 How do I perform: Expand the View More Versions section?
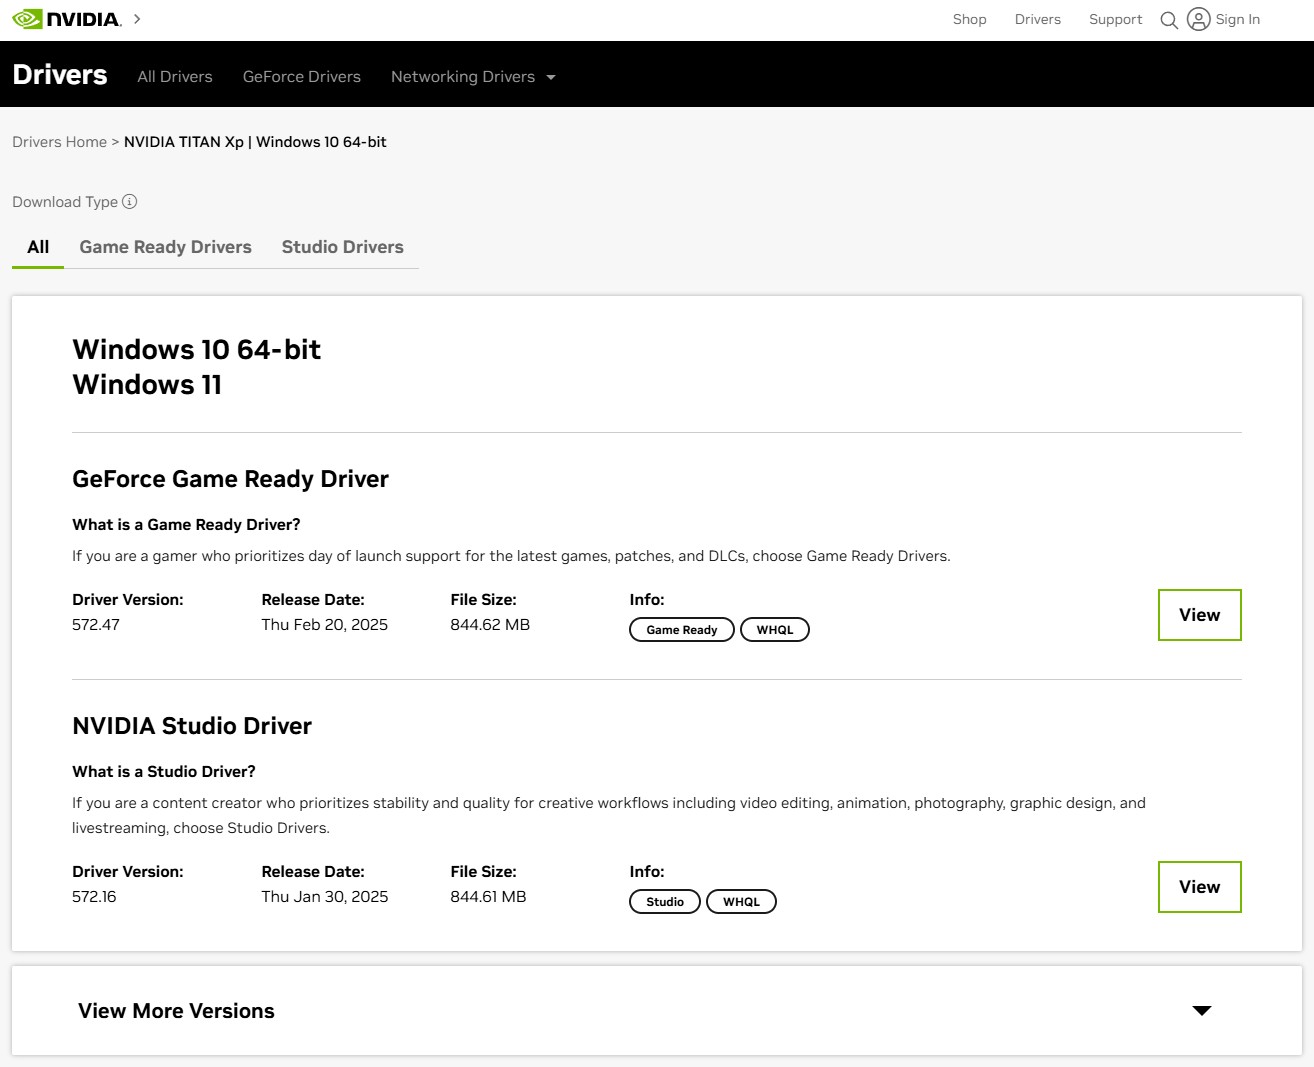click(x=657, y=1011)
